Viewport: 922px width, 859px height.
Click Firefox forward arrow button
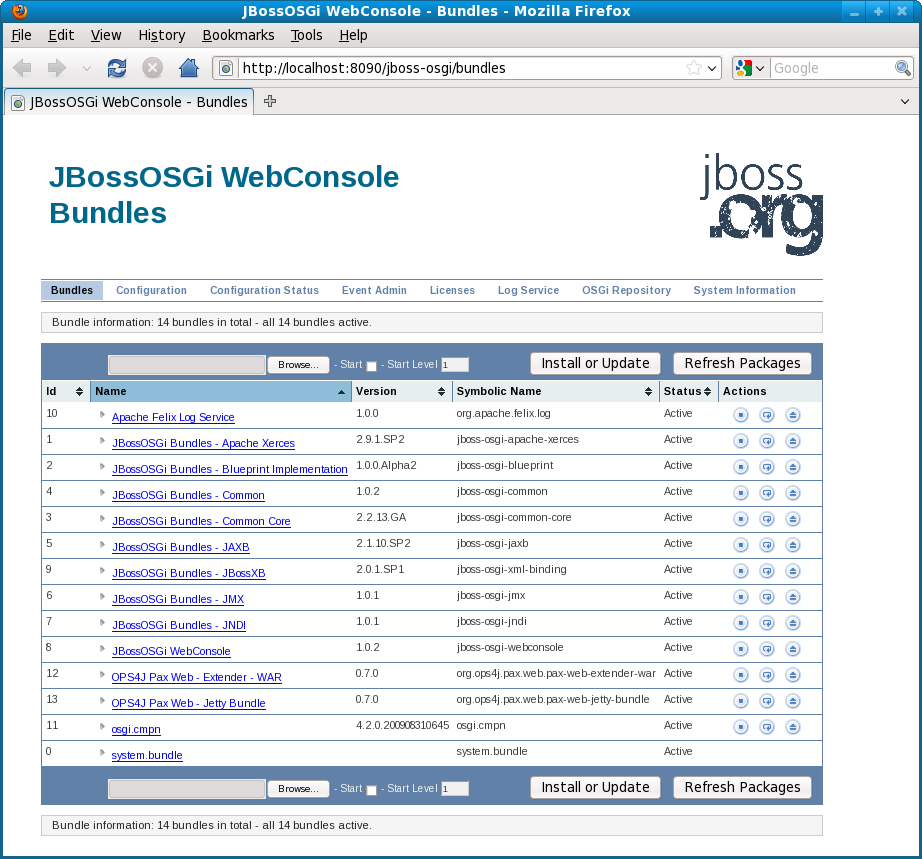point(56,68)
